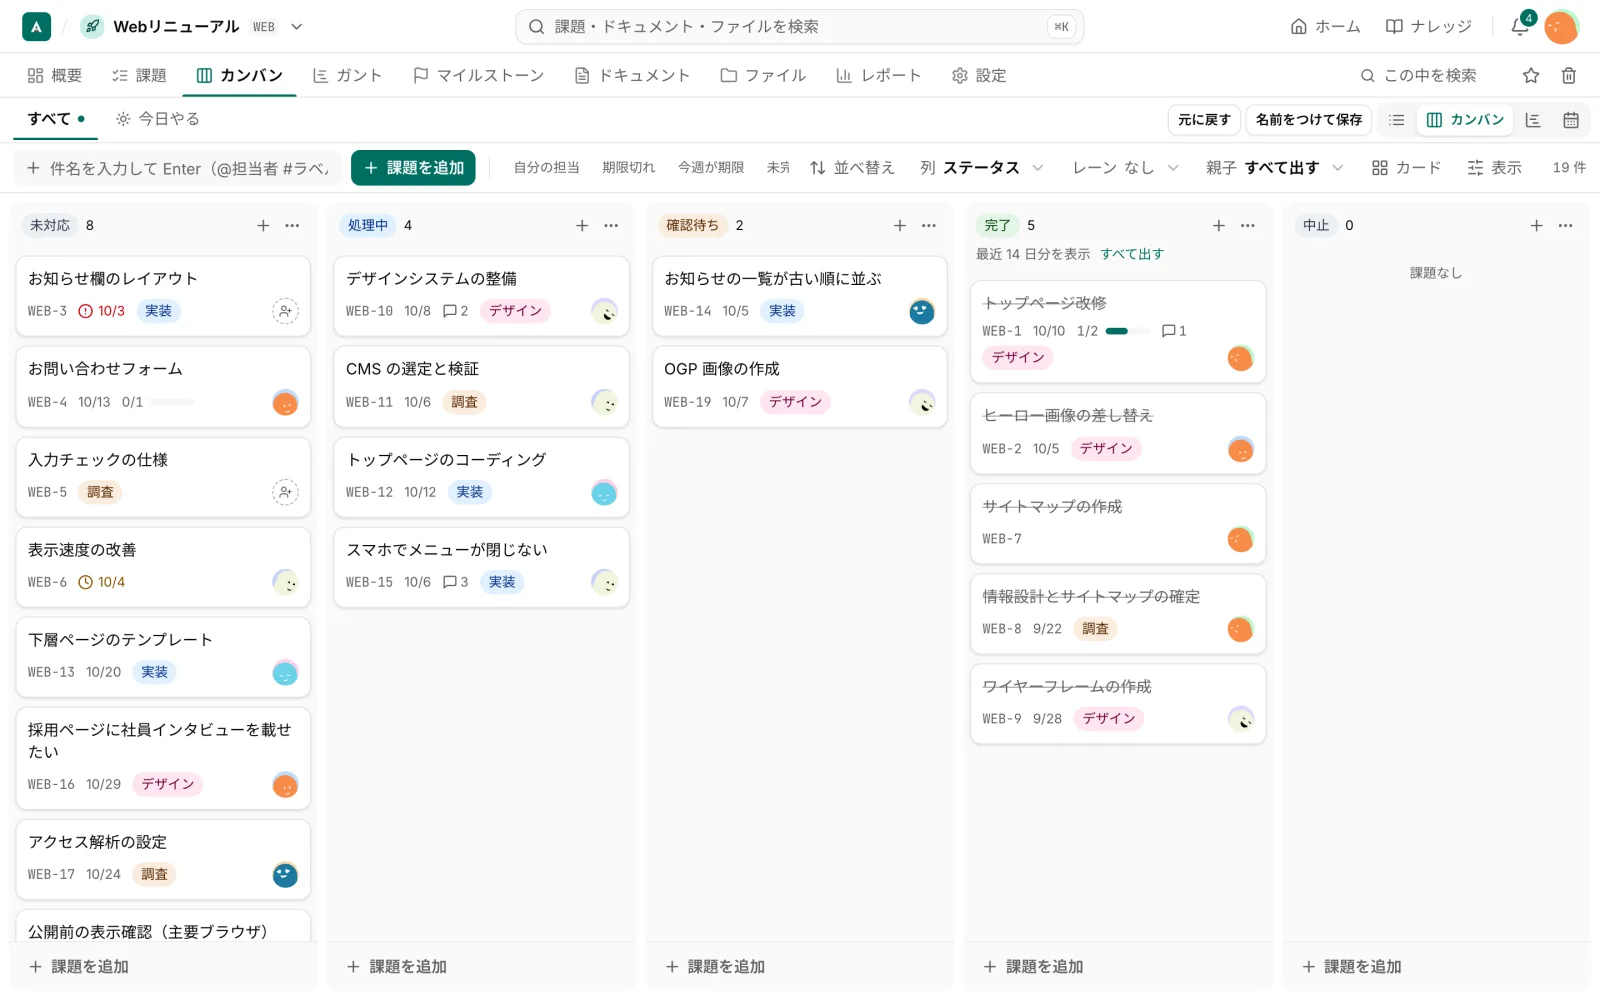Open 表示 settings
This screenshot has width=1600, height=1000.
coord(1494,168)
